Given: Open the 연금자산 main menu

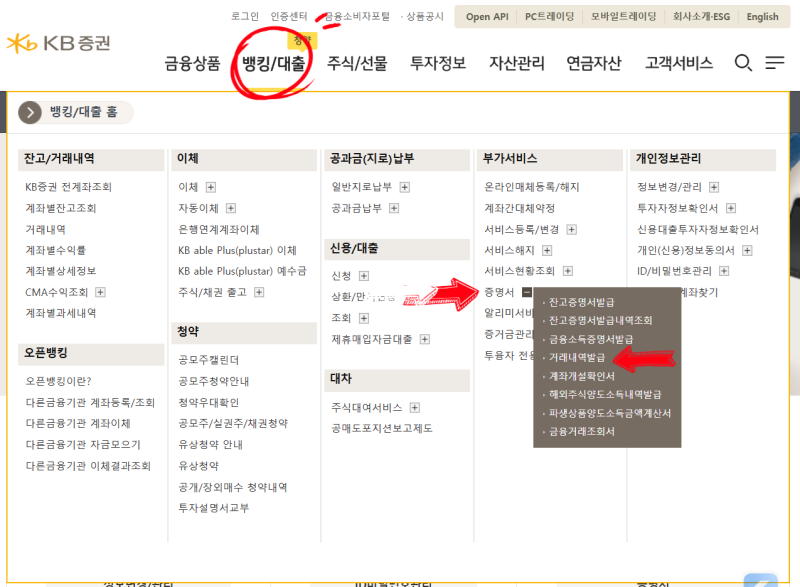Looking at the screenshot, I should coord(594,63).
